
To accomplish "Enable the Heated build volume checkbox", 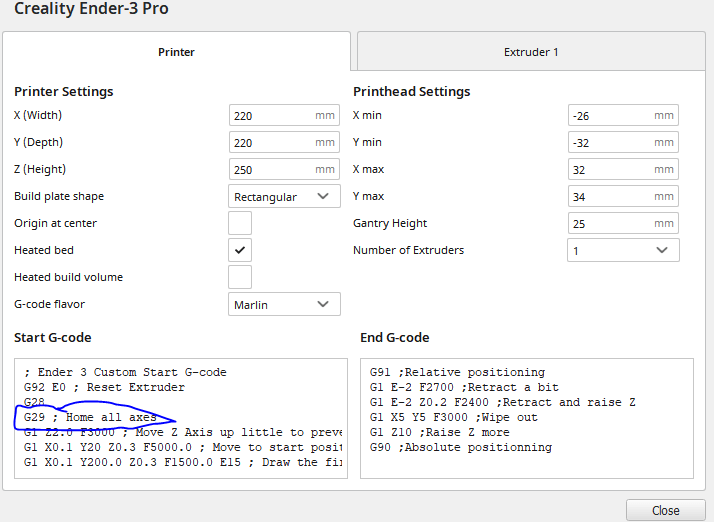I will click(240, 277).
